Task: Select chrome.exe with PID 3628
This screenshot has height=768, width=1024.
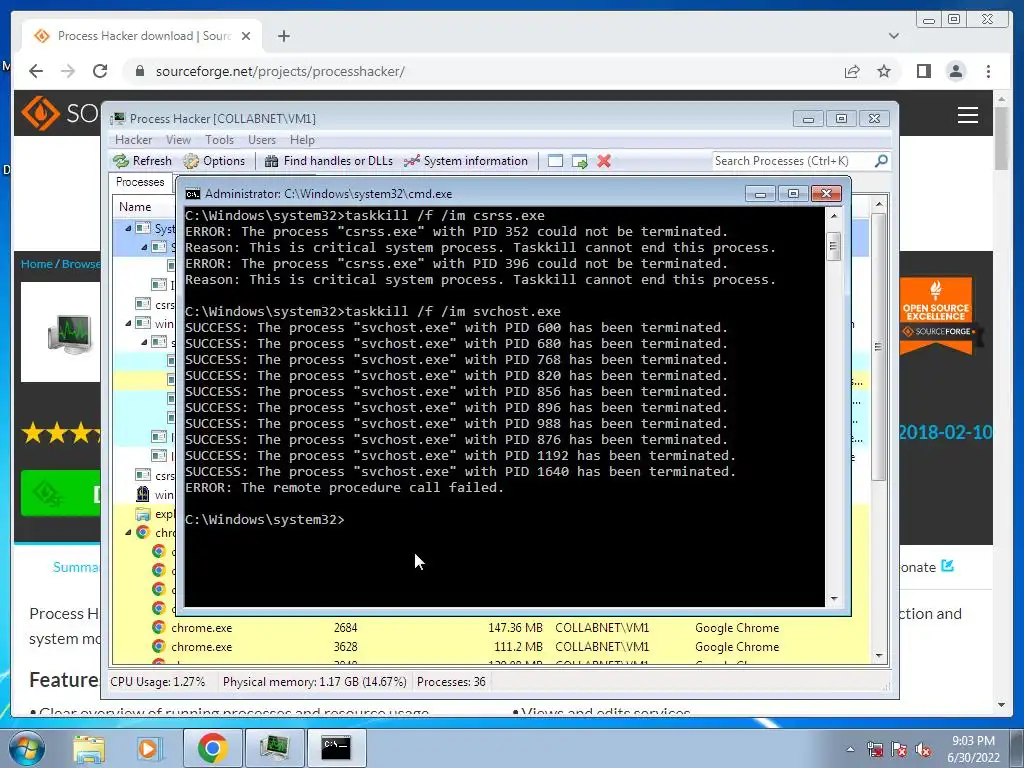Action: [491, 647]
